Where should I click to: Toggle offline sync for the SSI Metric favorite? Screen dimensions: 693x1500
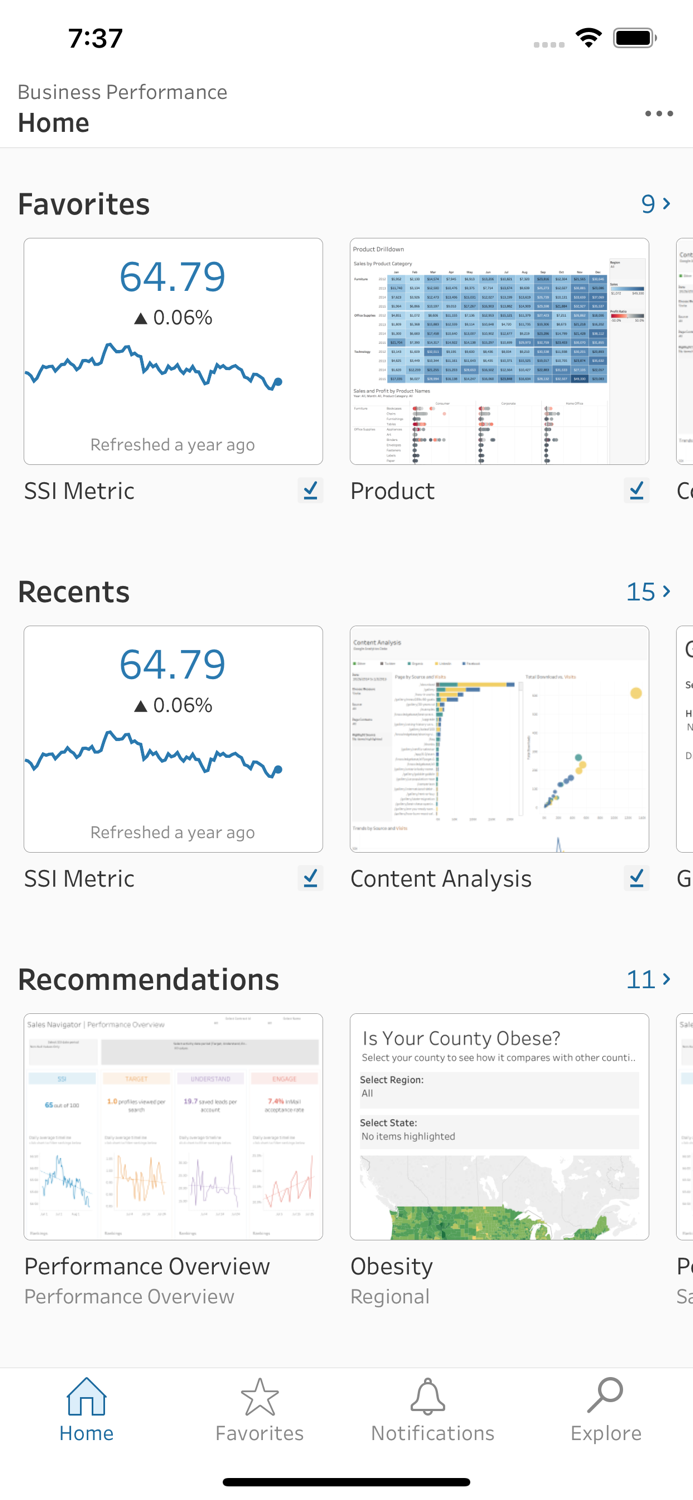click(311, 490)
